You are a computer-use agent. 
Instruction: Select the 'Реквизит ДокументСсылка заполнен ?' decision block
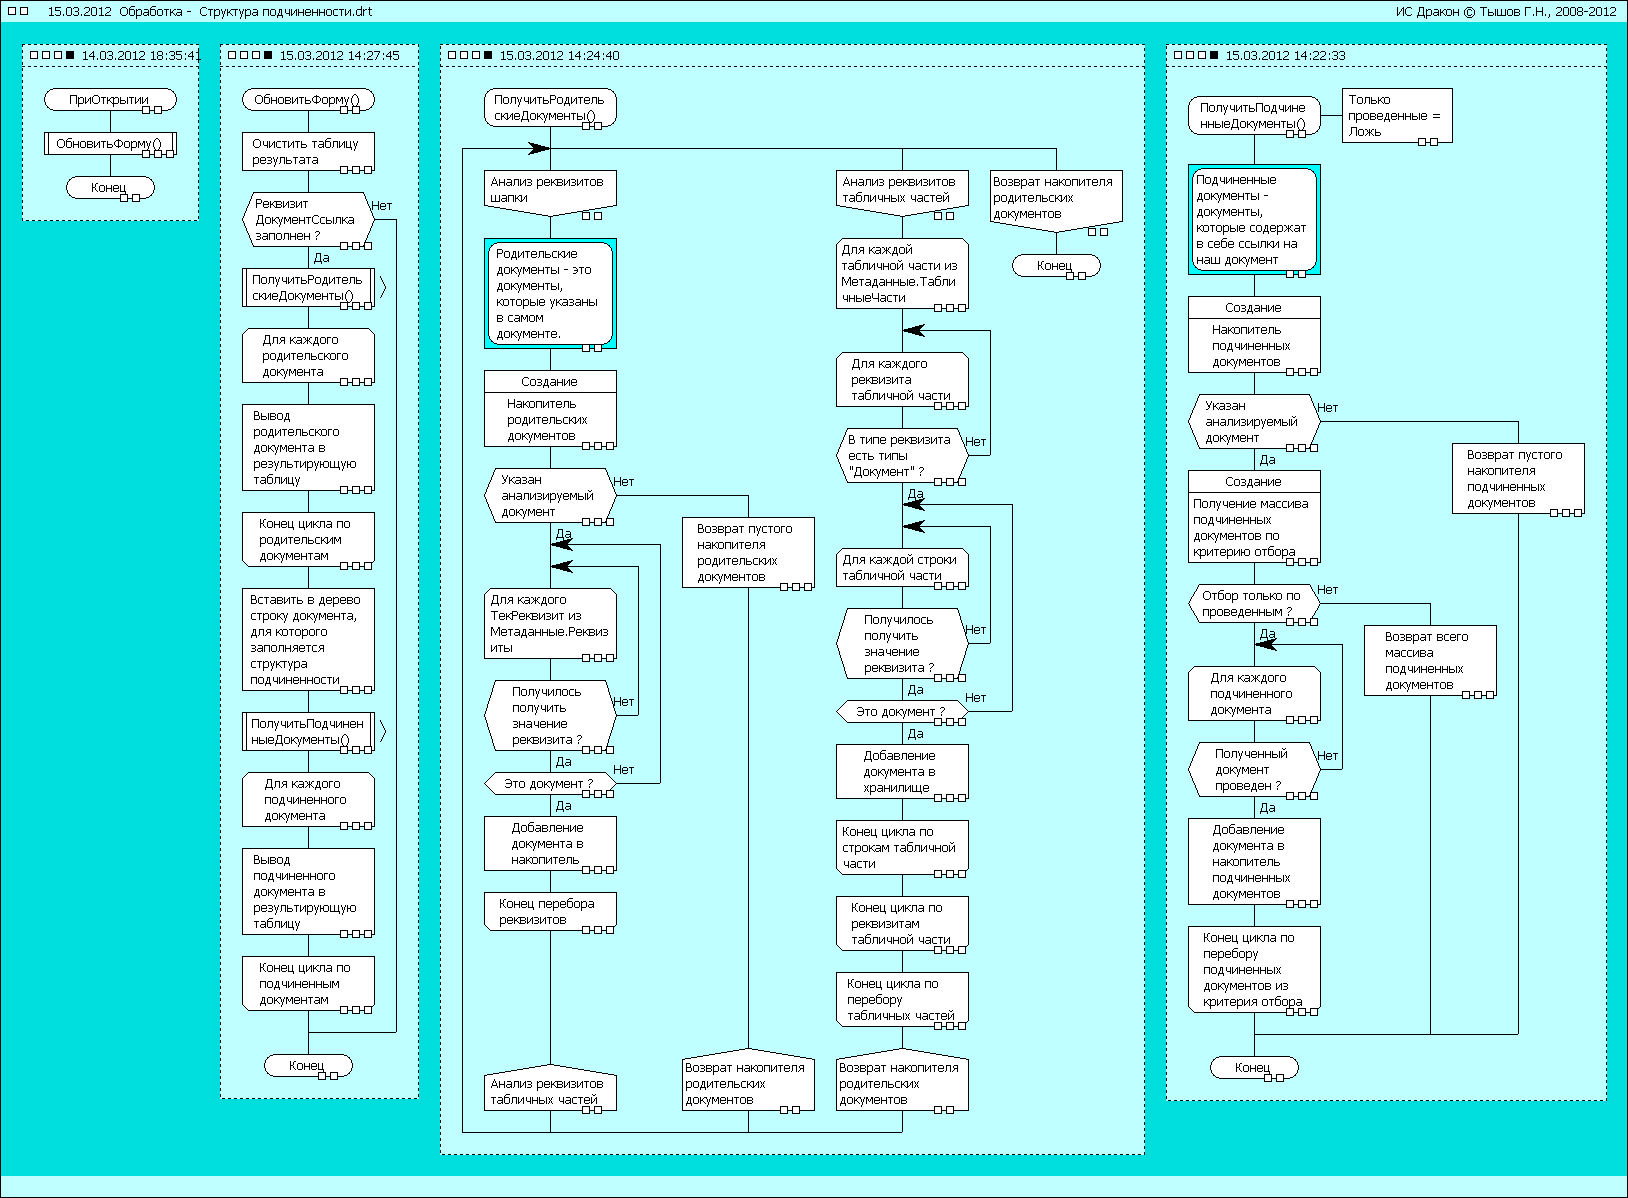click(308, 220)
